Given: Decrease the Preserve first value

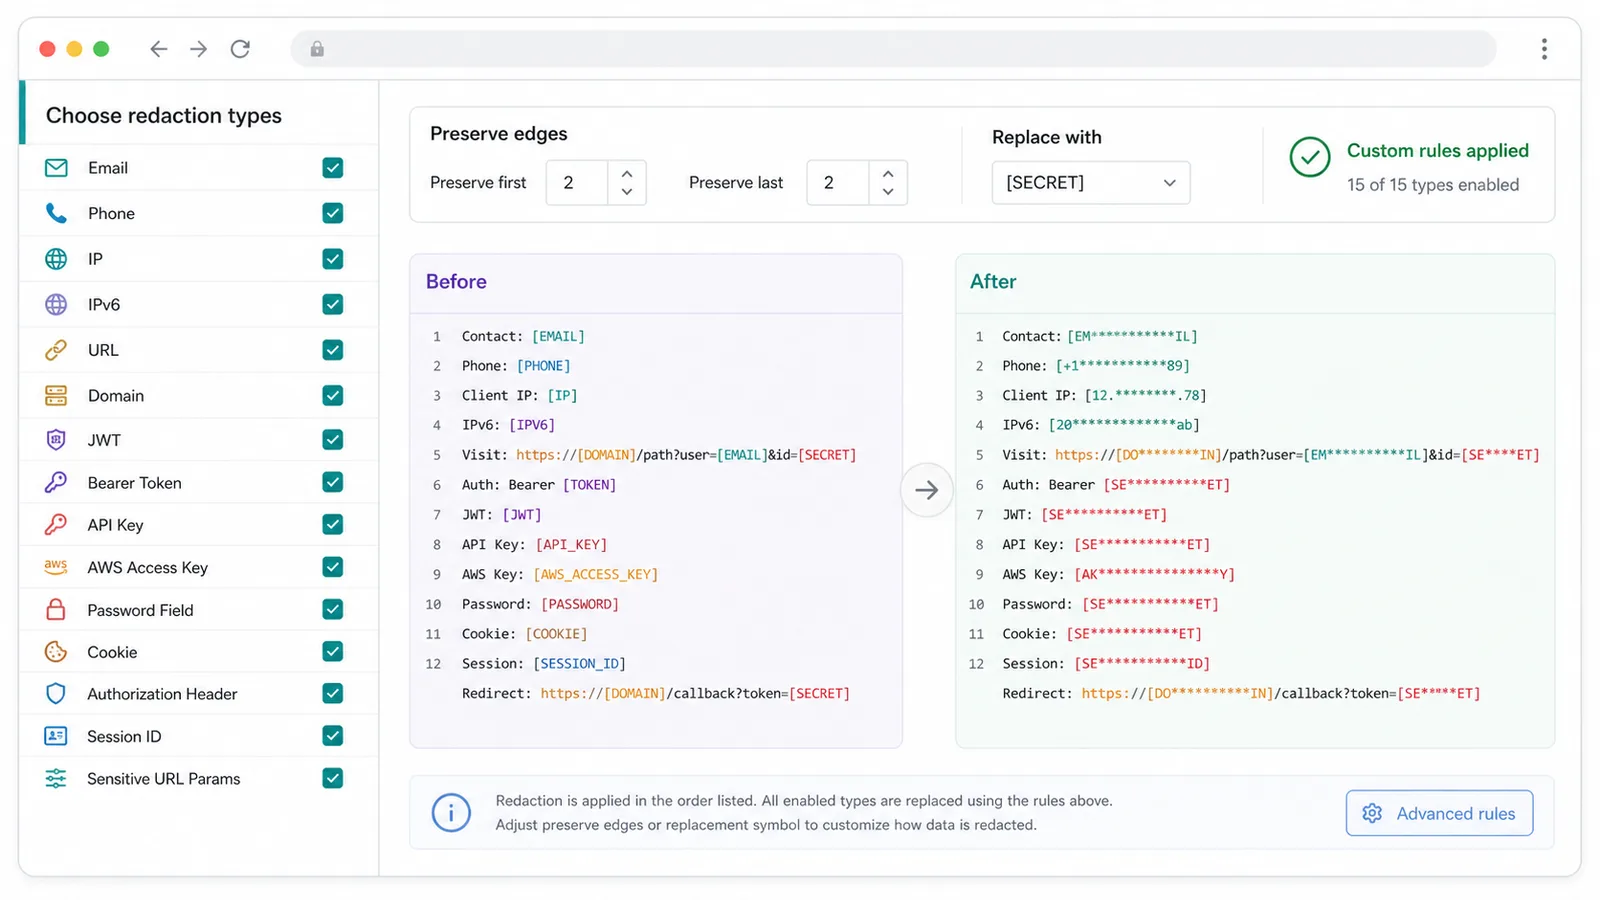Looking at the screenshot, I should point(627,192).
